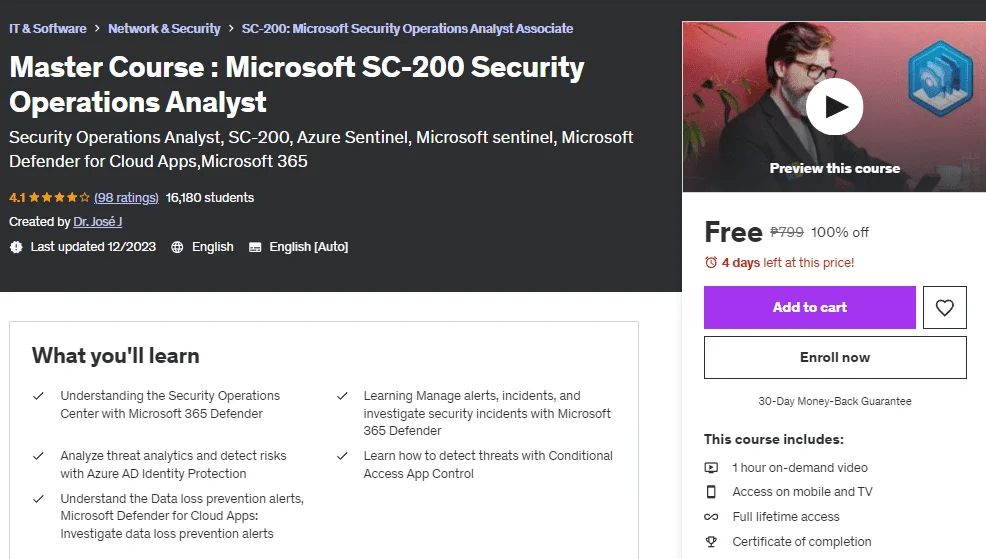Click 'Learn how to detect threats with Conditional' item
This screenshot has width=986, height=559.
tap(488, 465)
